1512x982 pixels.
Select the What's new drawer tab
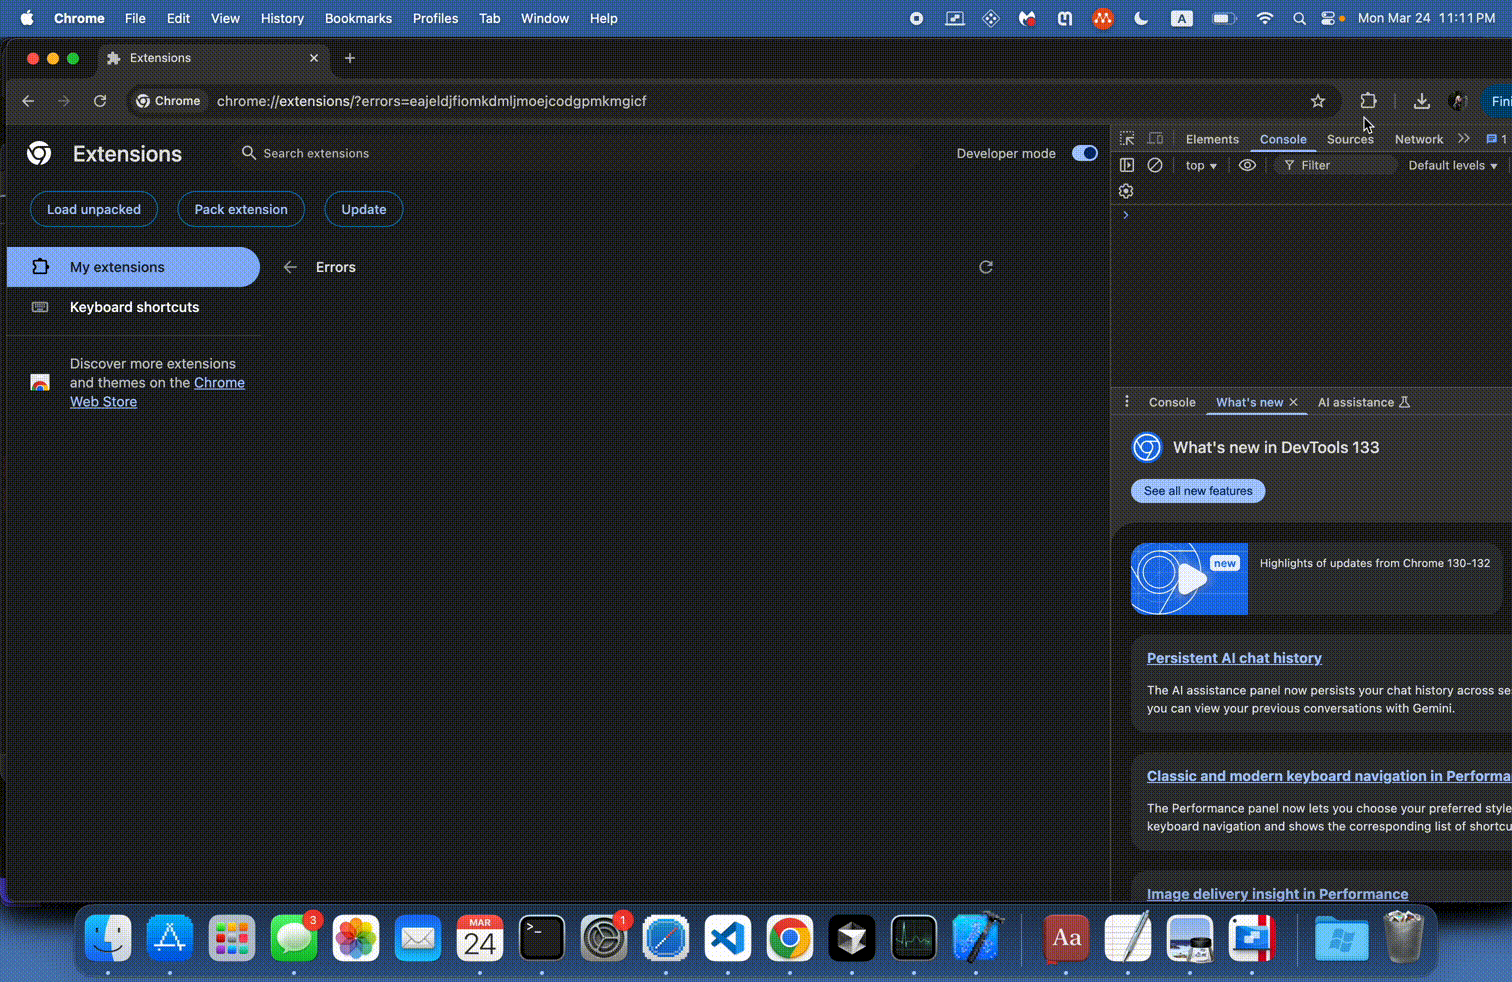1249,402
